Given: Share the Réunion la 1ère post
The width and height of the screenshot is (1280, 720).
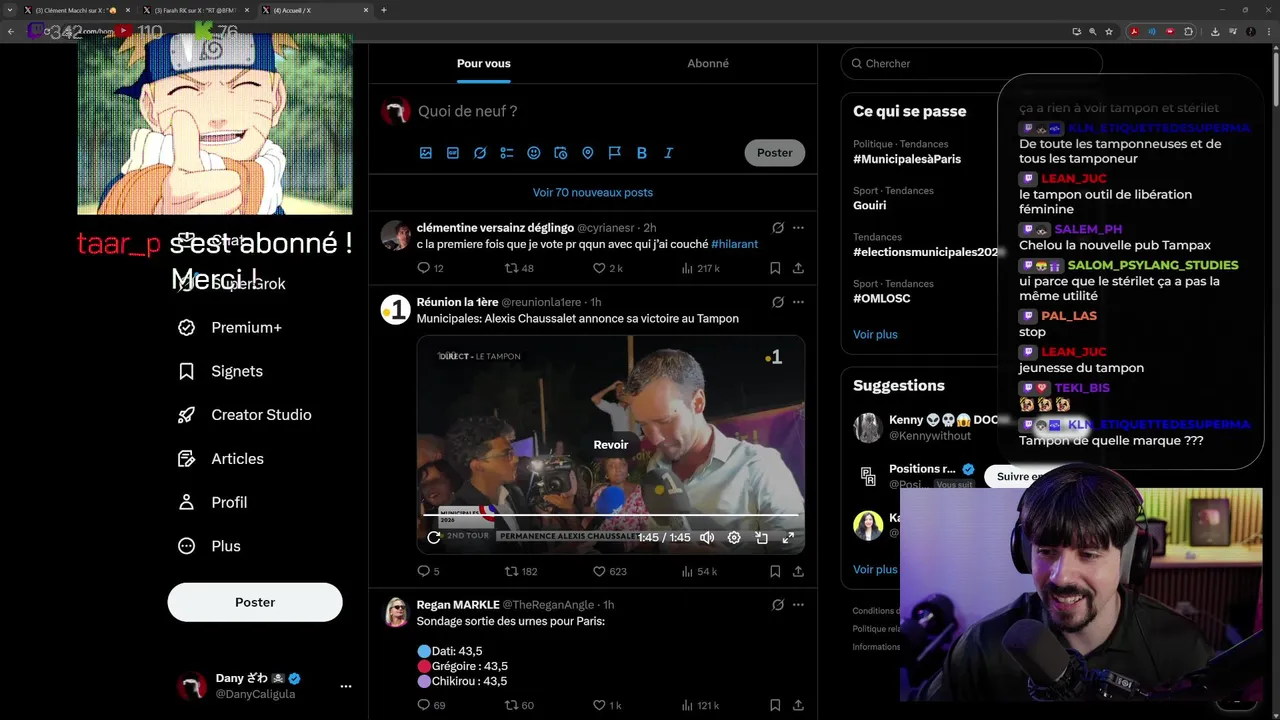Looking at the screenshot, I should pos(798,571).
